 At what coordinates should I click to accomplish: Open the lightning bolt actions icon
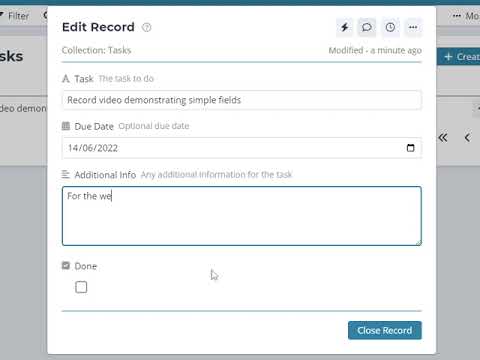click(x=345, y=27)
